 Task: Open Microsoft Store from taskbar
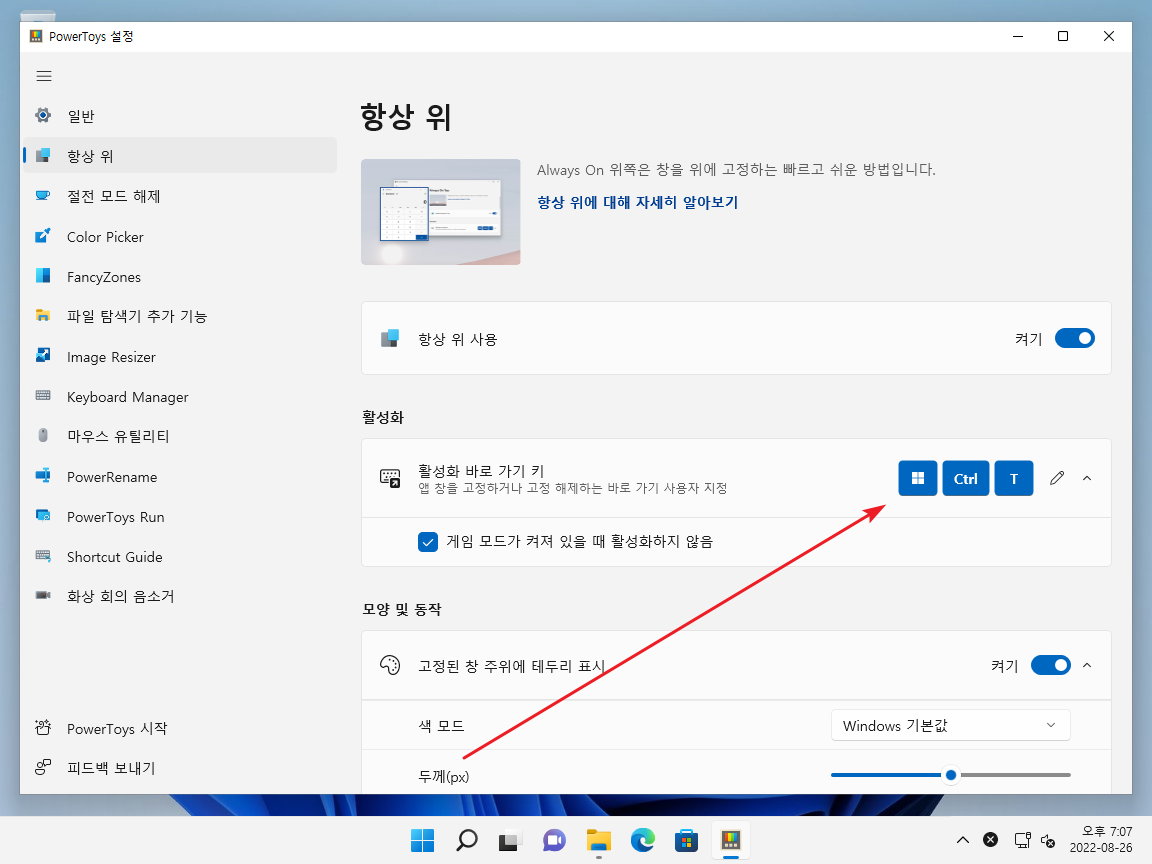click(x=686, y=840)
